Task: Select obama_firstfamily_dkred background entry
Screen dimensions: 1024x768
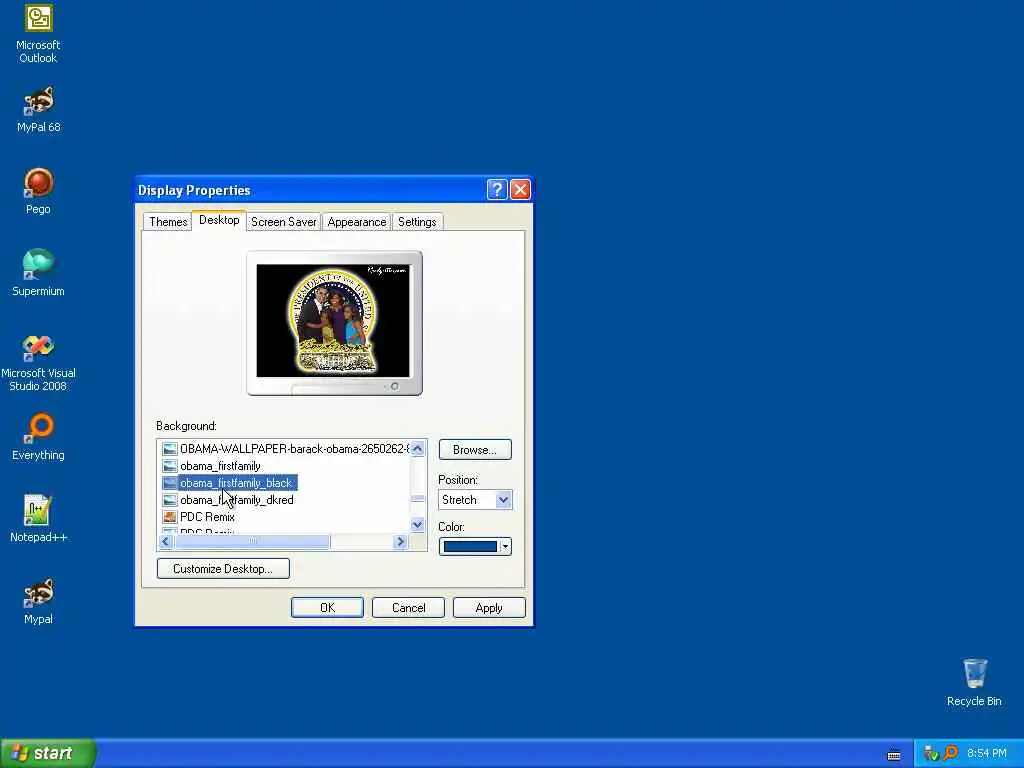Action: 236,500
